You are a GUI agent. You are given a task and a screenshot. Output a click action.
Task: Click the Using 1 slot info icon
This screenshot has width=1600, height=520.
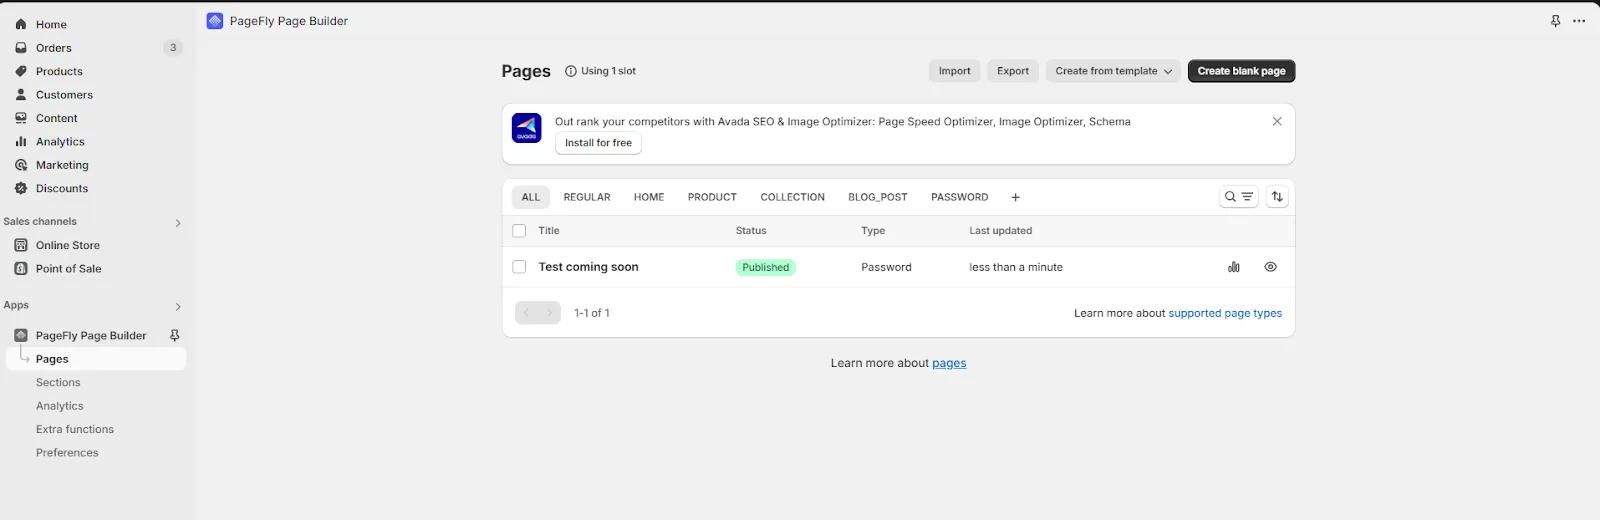point(571,71)
